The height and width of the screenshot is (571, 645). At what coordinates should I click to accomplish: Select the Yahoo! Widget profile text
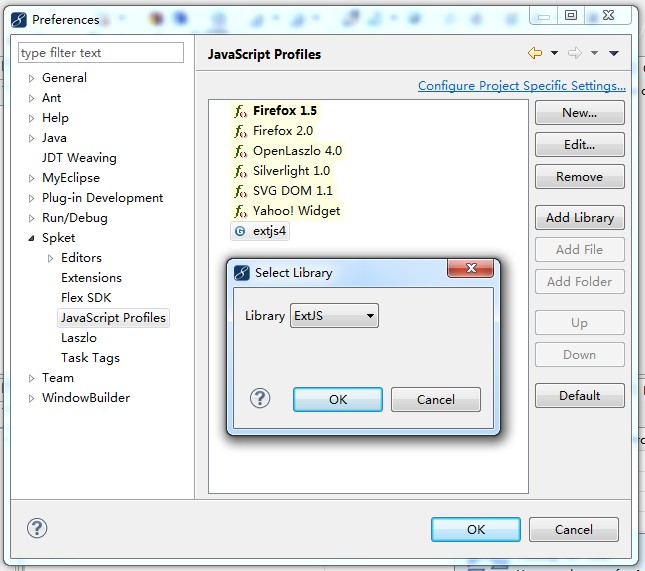(x=297, y=211)
